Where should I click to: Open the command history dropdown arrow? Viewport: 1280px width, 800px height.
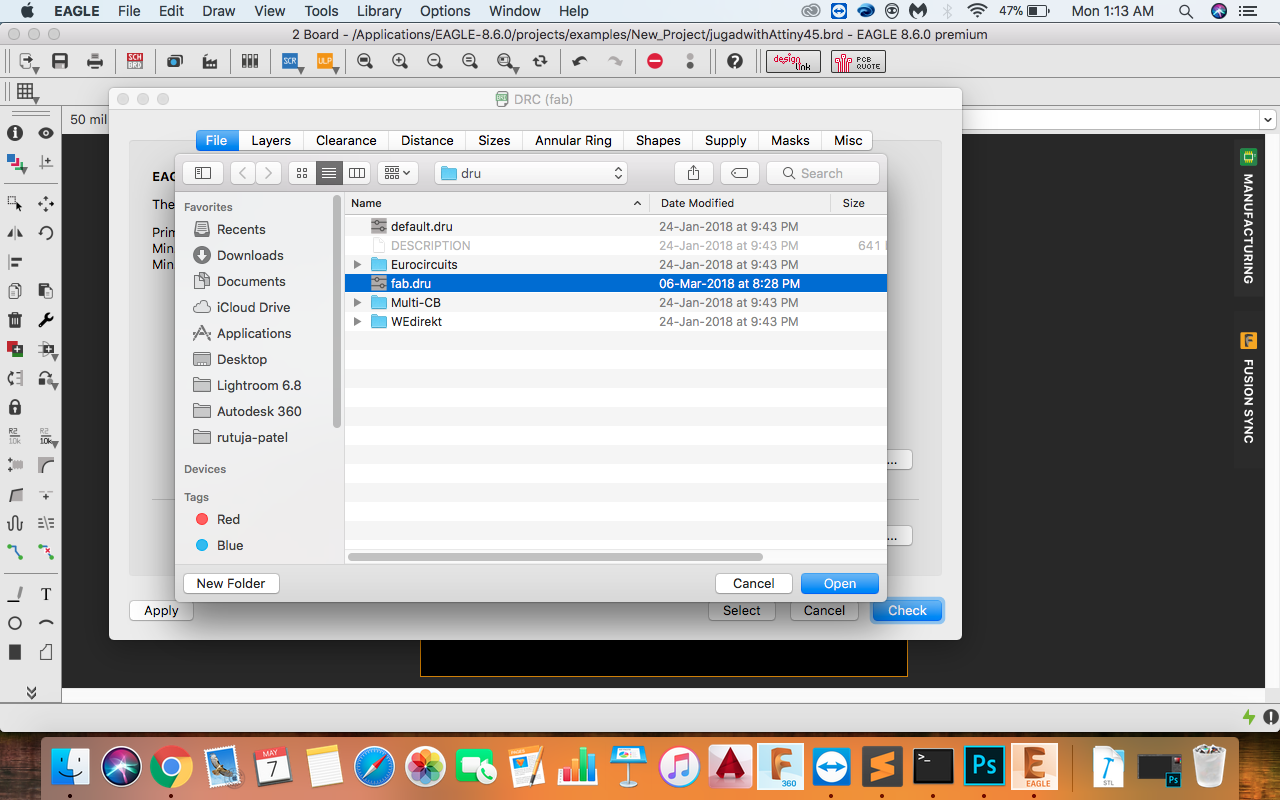[x=1269, y=120]
